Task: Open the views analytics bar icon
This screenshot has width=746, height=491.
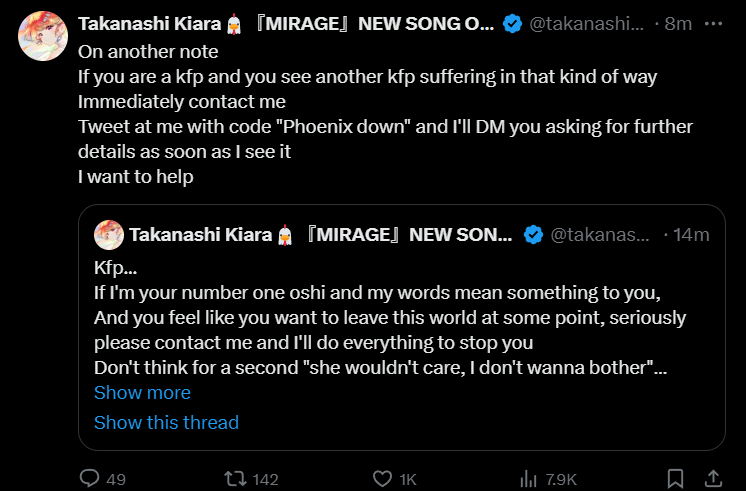Action: (527, 478)
